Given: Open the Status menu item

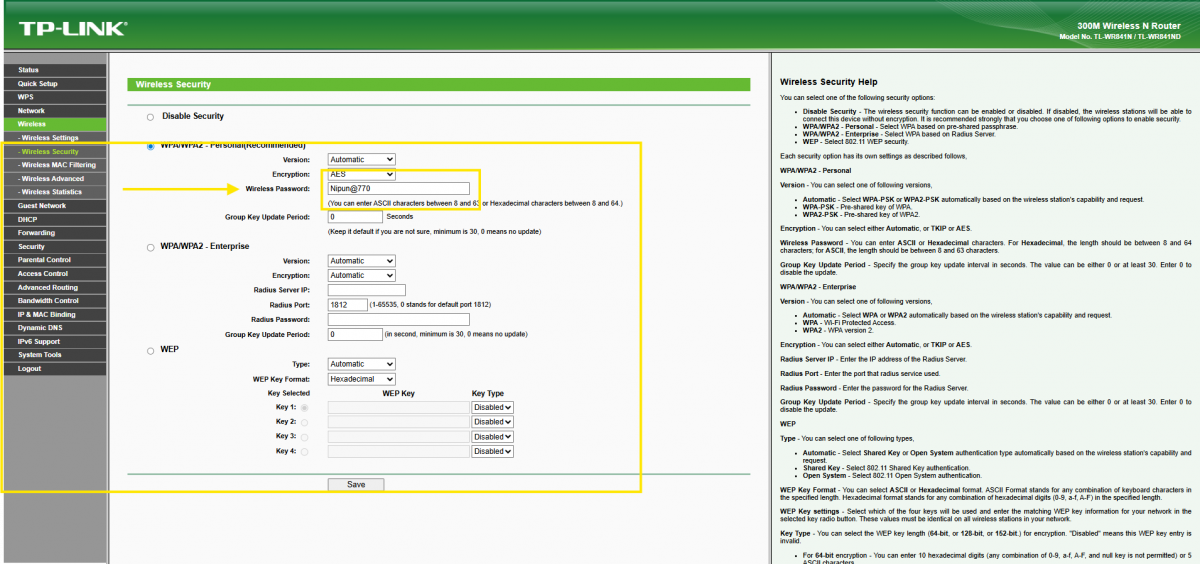Looking at the screenshot, I should point(53,70).
